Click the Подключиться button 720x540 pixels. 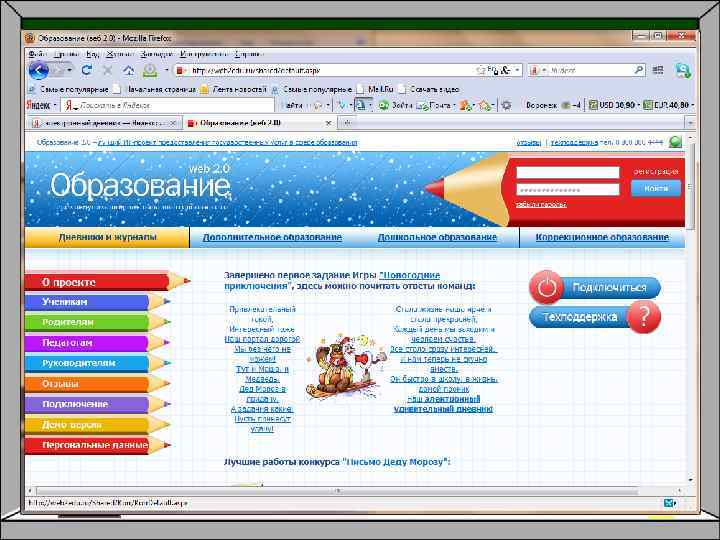pos(595,287)
